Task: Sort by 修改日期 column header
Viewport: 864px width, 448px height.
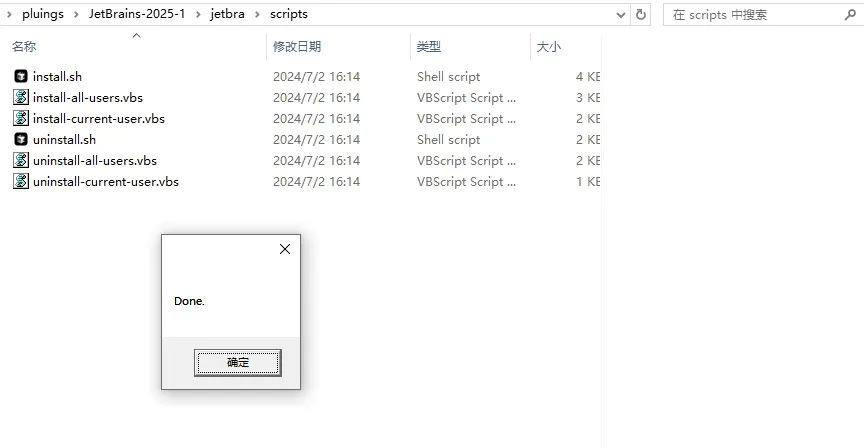Action: (297, 47)
